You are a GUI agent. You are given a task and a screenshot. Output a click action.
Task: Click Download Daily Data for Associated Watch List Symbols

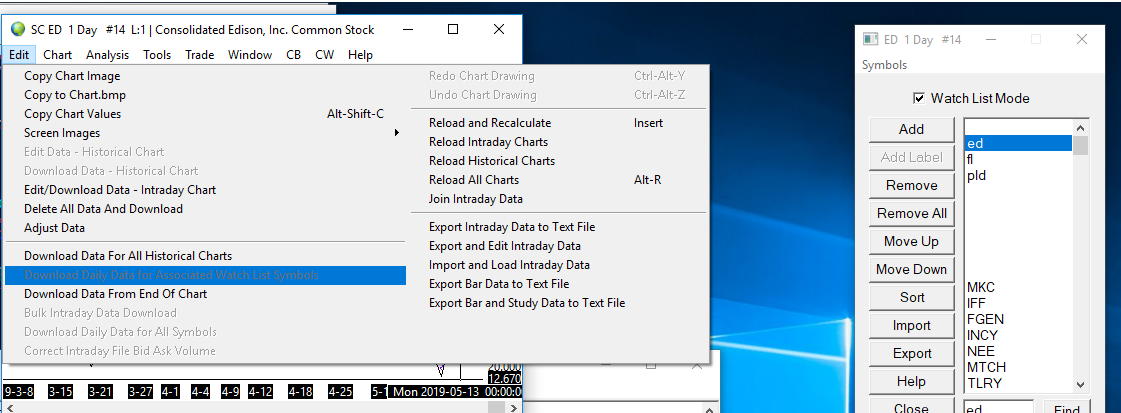tap(205, 275)
